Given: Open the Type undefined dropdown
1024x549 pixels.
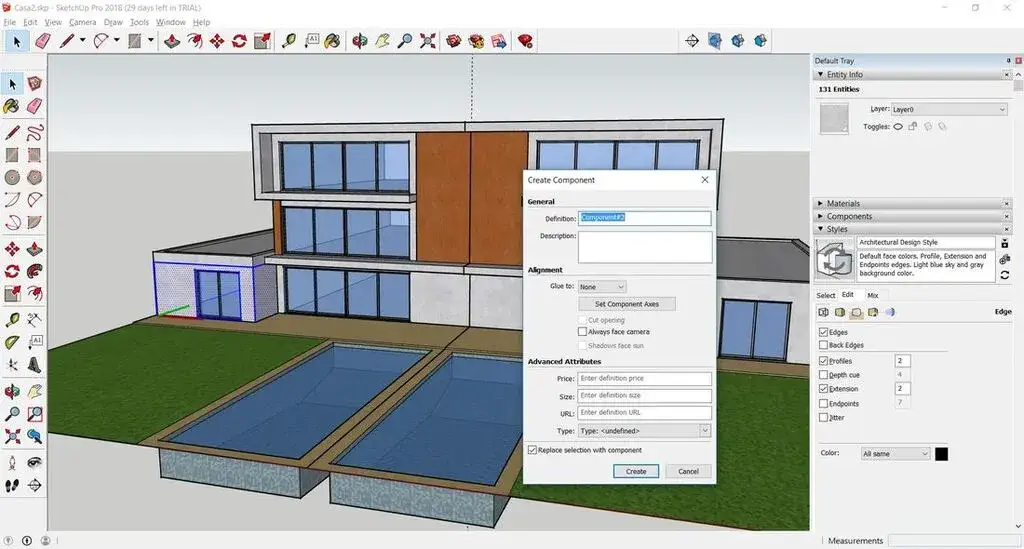Looking at the screenshot, I should coord(644,430).
